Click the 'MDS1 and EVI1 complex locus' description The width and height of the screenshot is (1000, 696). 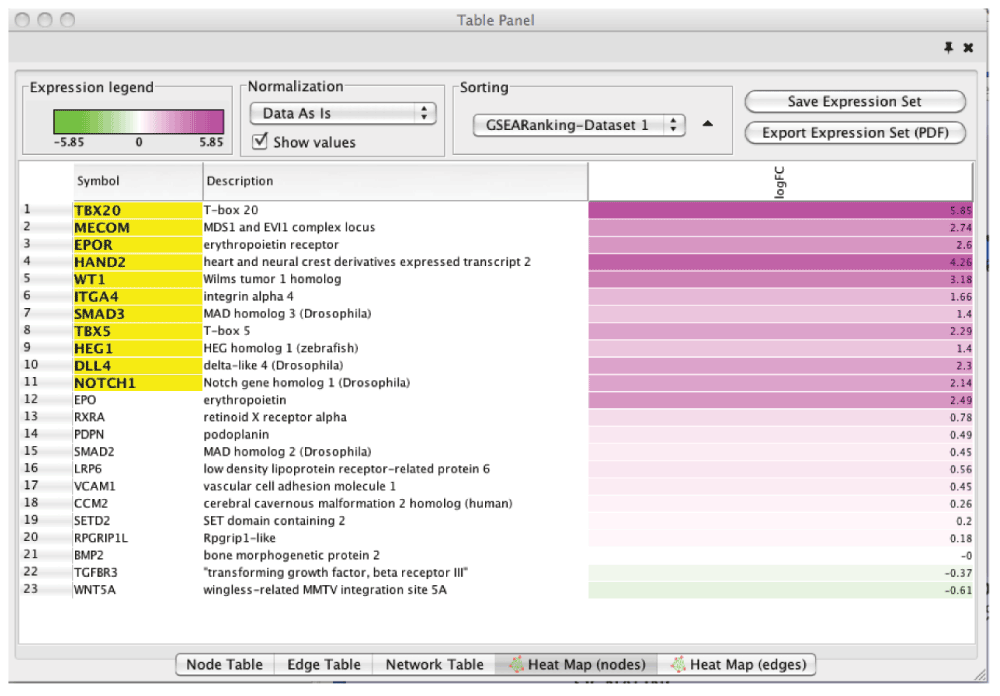(x=289, y=228)
